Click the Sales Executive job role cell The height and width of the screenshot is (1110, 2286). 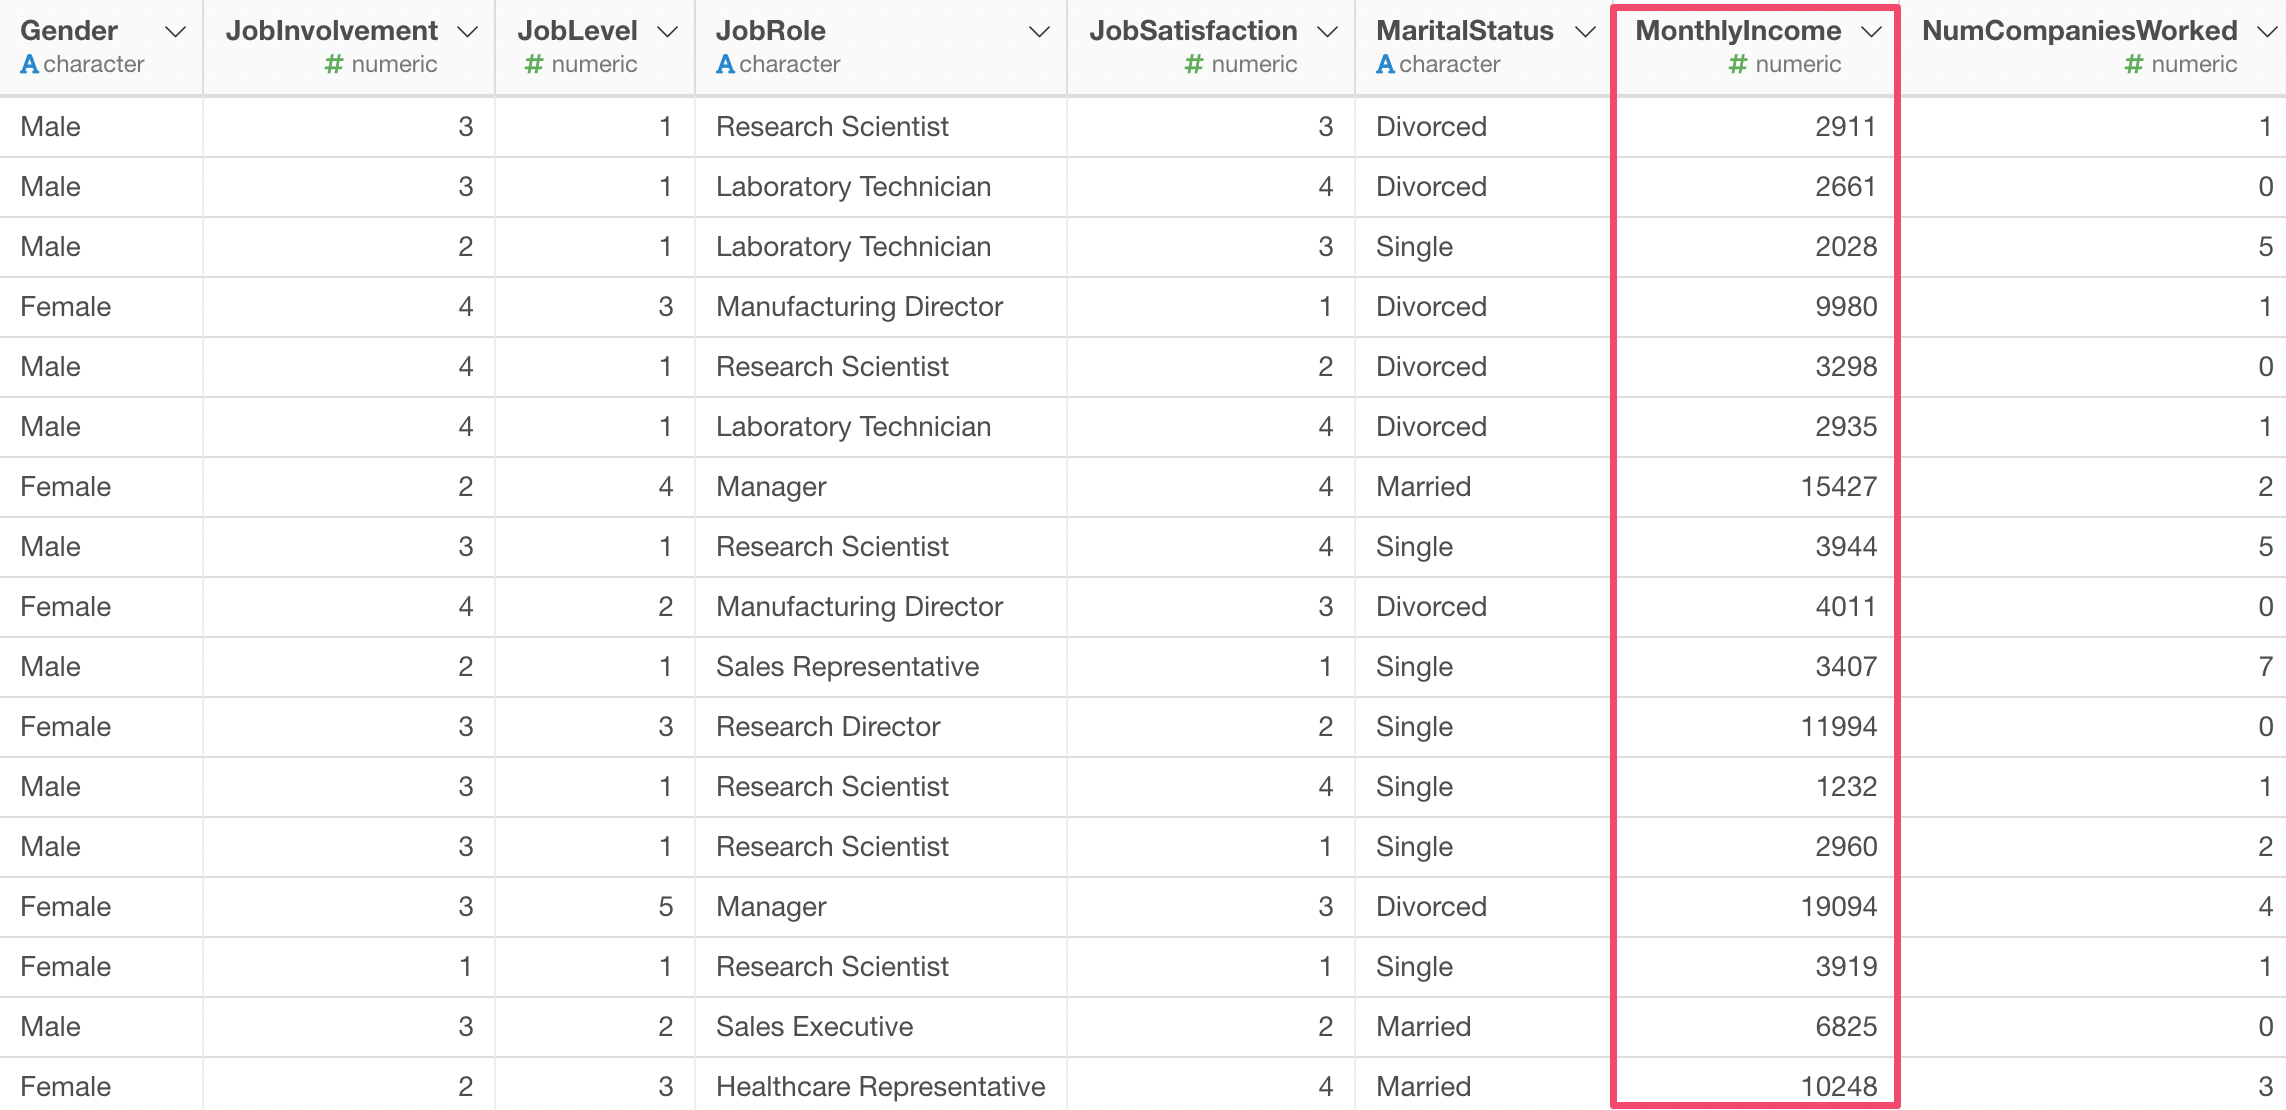[x=814, y=1027]
